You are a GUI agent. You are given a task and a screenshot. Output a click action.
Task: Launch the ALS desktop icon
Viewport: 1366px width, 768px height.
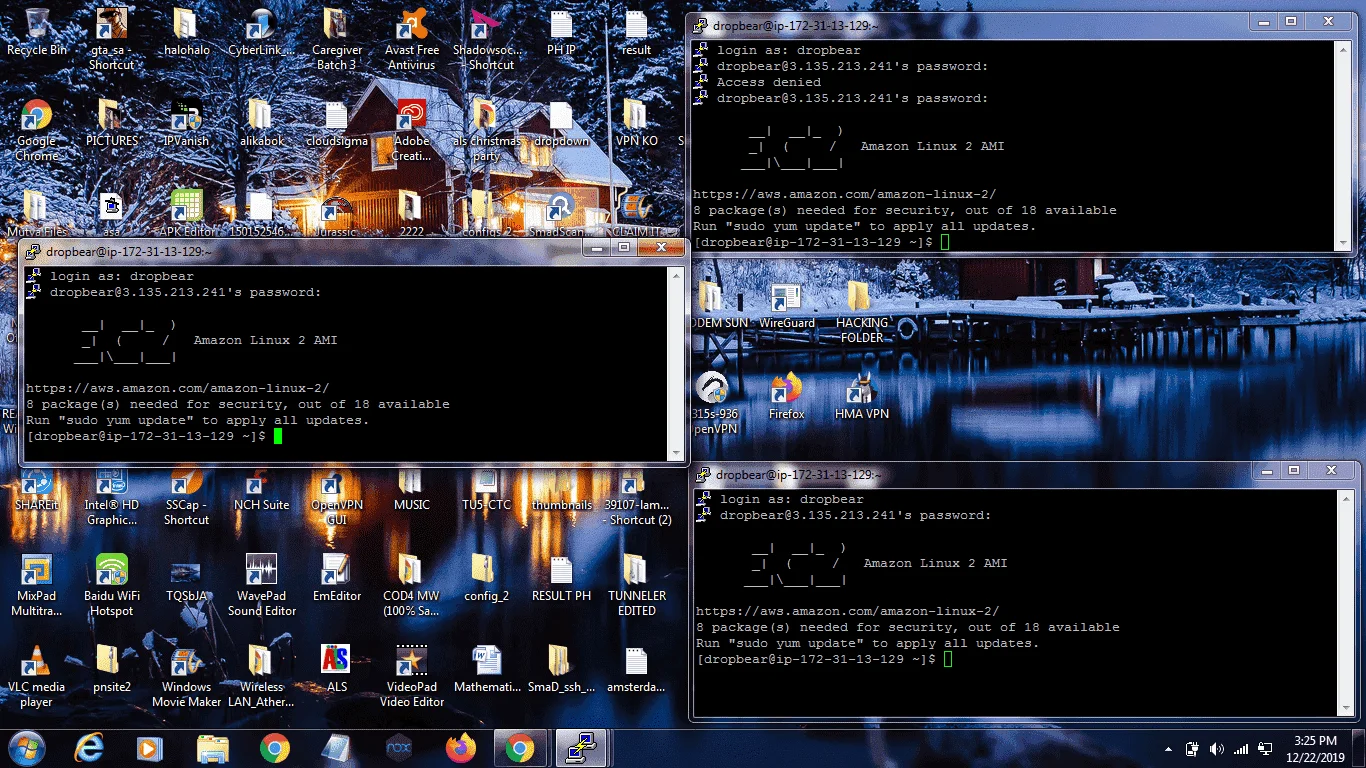pos(337,670)
